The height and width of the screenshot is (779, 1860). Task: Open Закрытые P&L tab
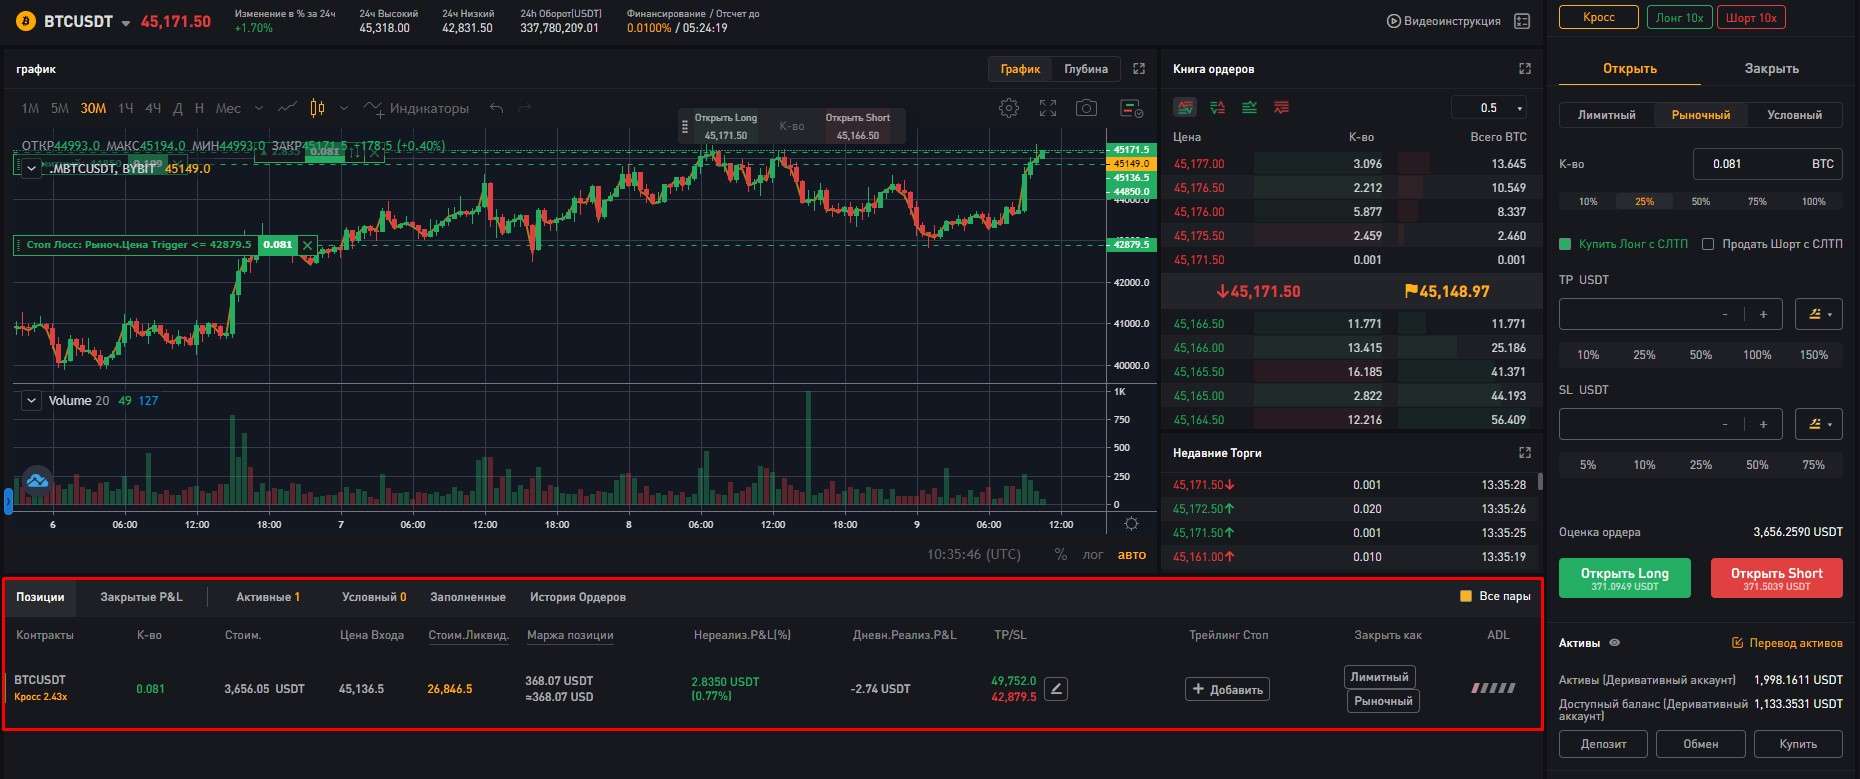tap(141, 597)
